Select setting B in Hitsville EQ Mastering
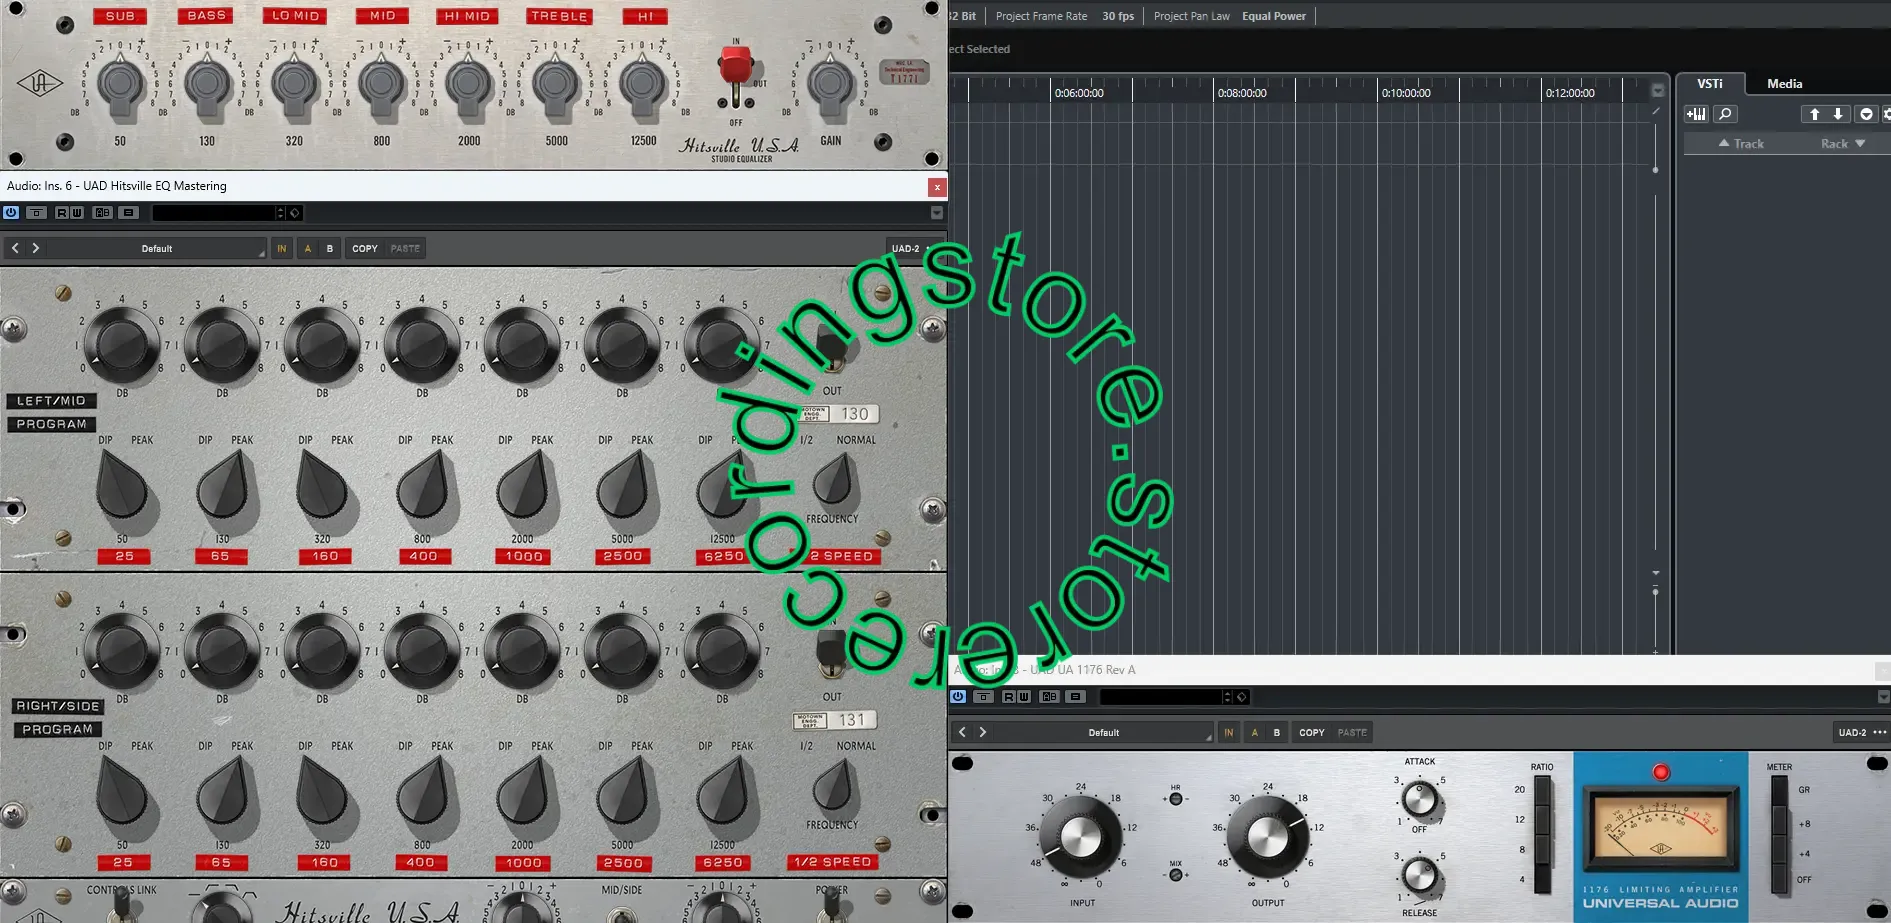This screenshot has height=923, width=1891. 330,248
